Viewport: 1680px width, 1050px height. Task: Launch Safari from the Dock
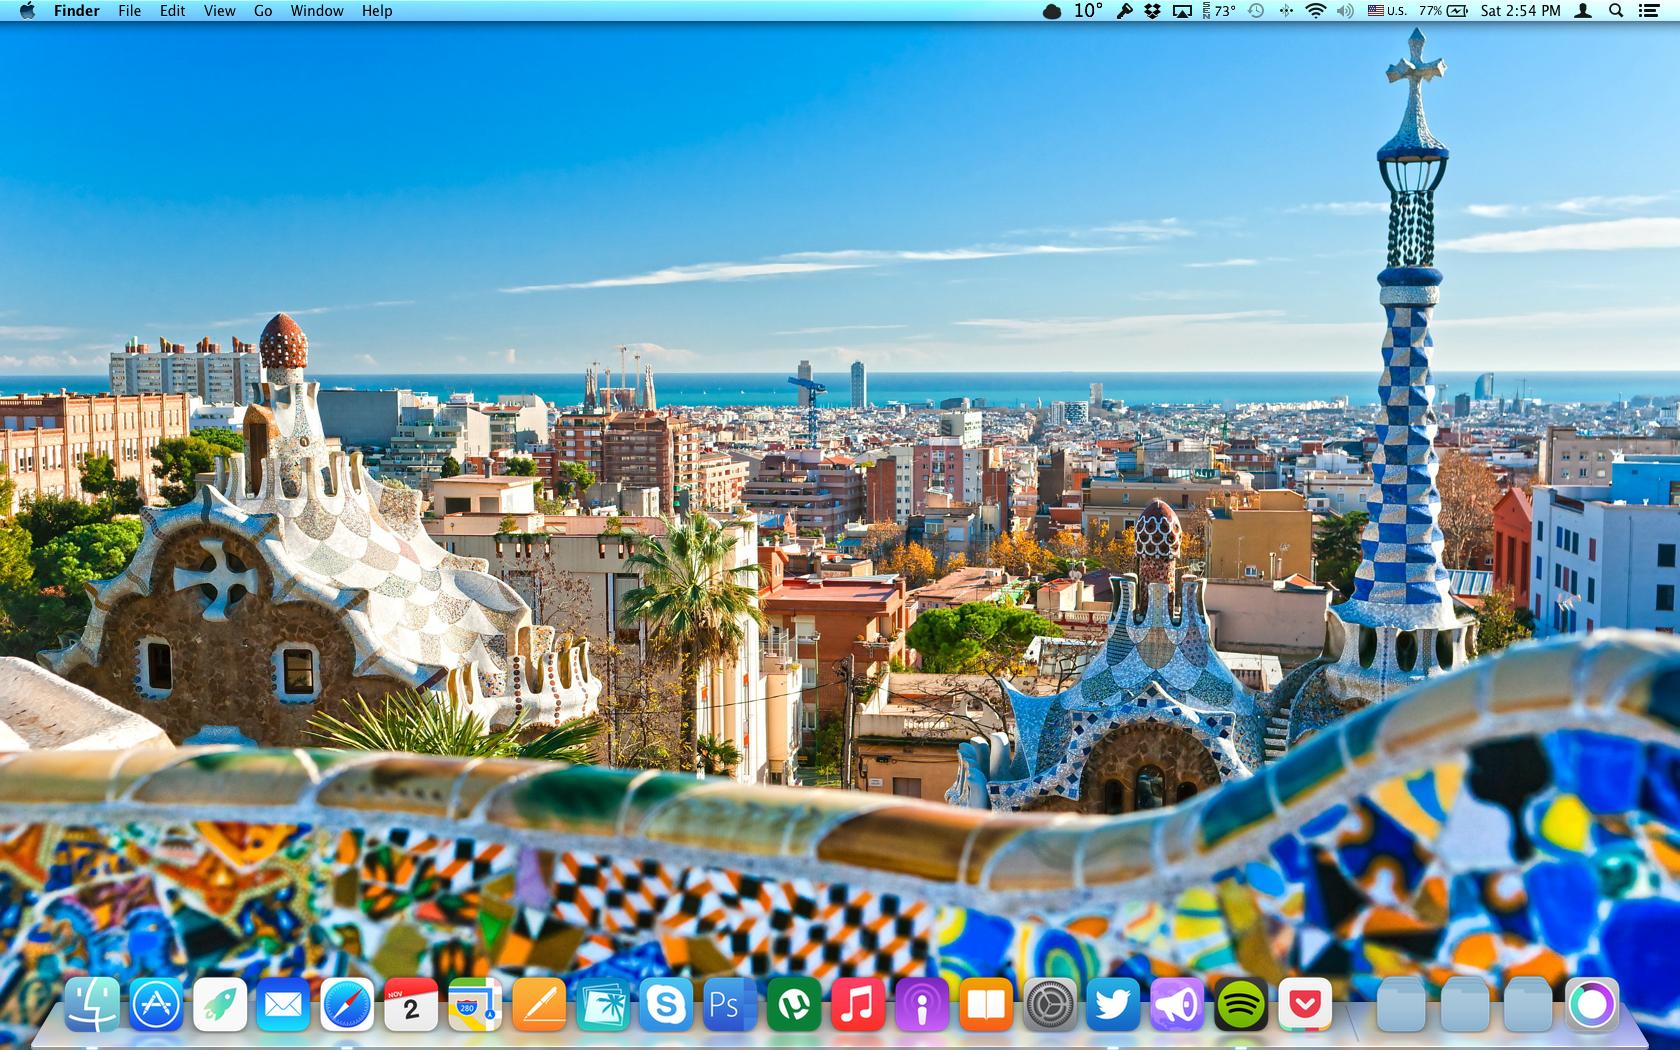[347, 1004]
